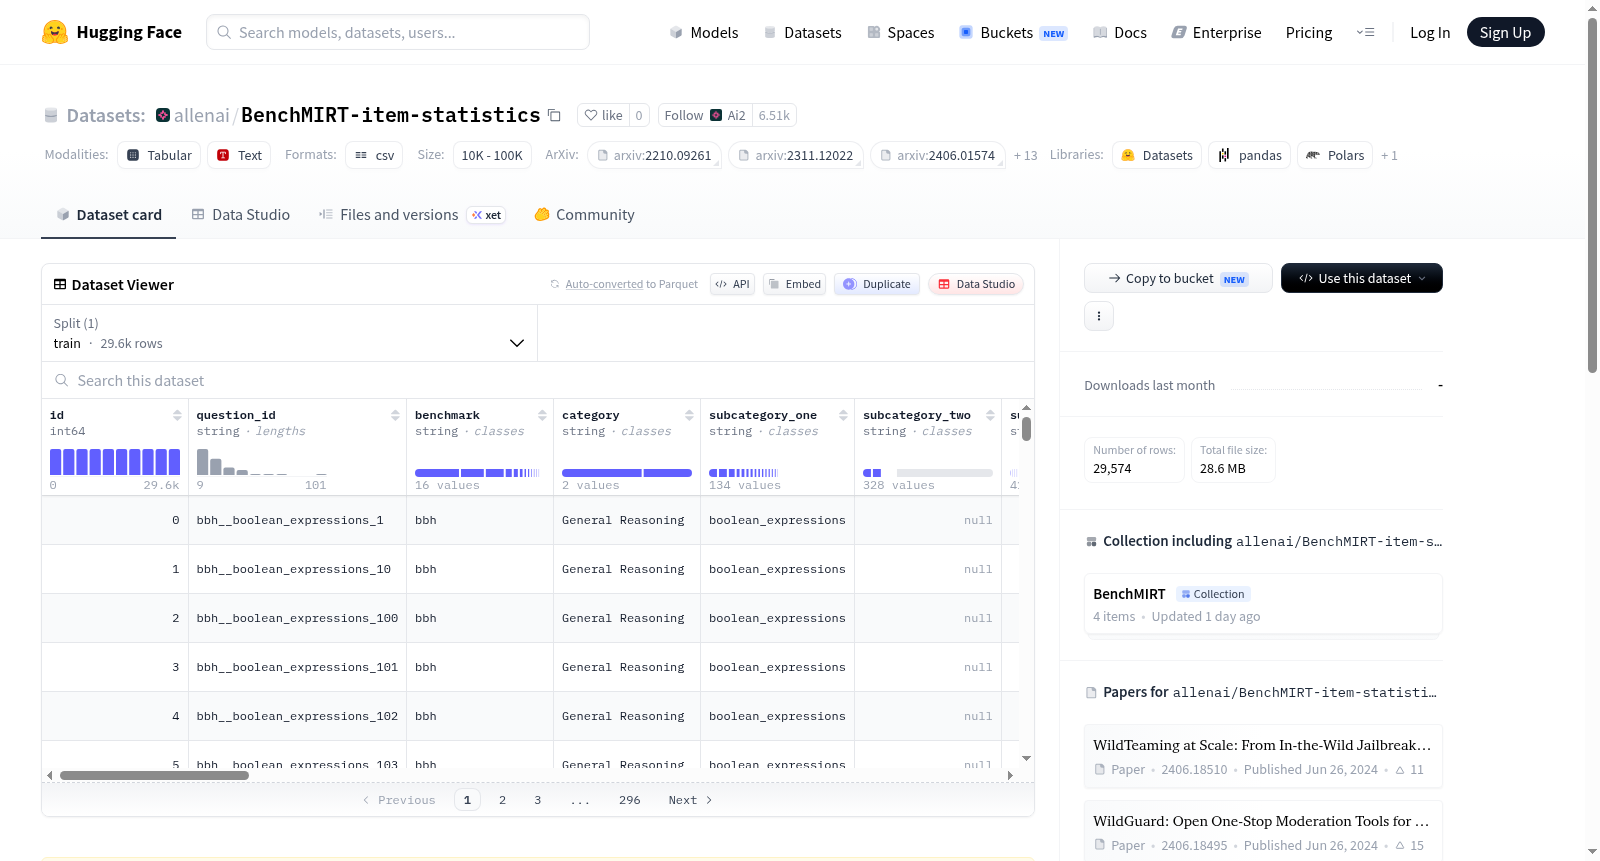Screen dimensions: 1600x861
Task: Go to page 3 of the table
Action: [538, 800]
